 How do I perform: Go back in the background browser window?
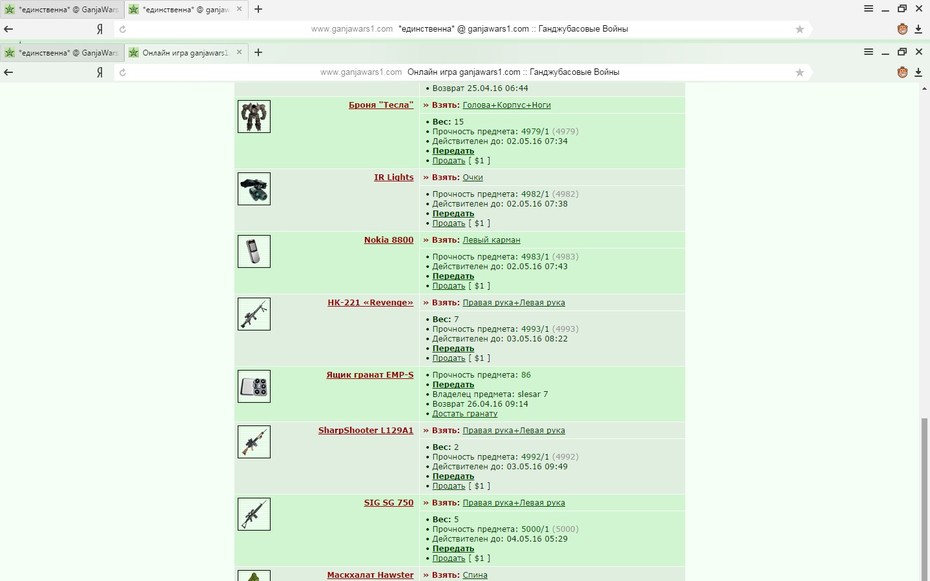tap(8, 29)
